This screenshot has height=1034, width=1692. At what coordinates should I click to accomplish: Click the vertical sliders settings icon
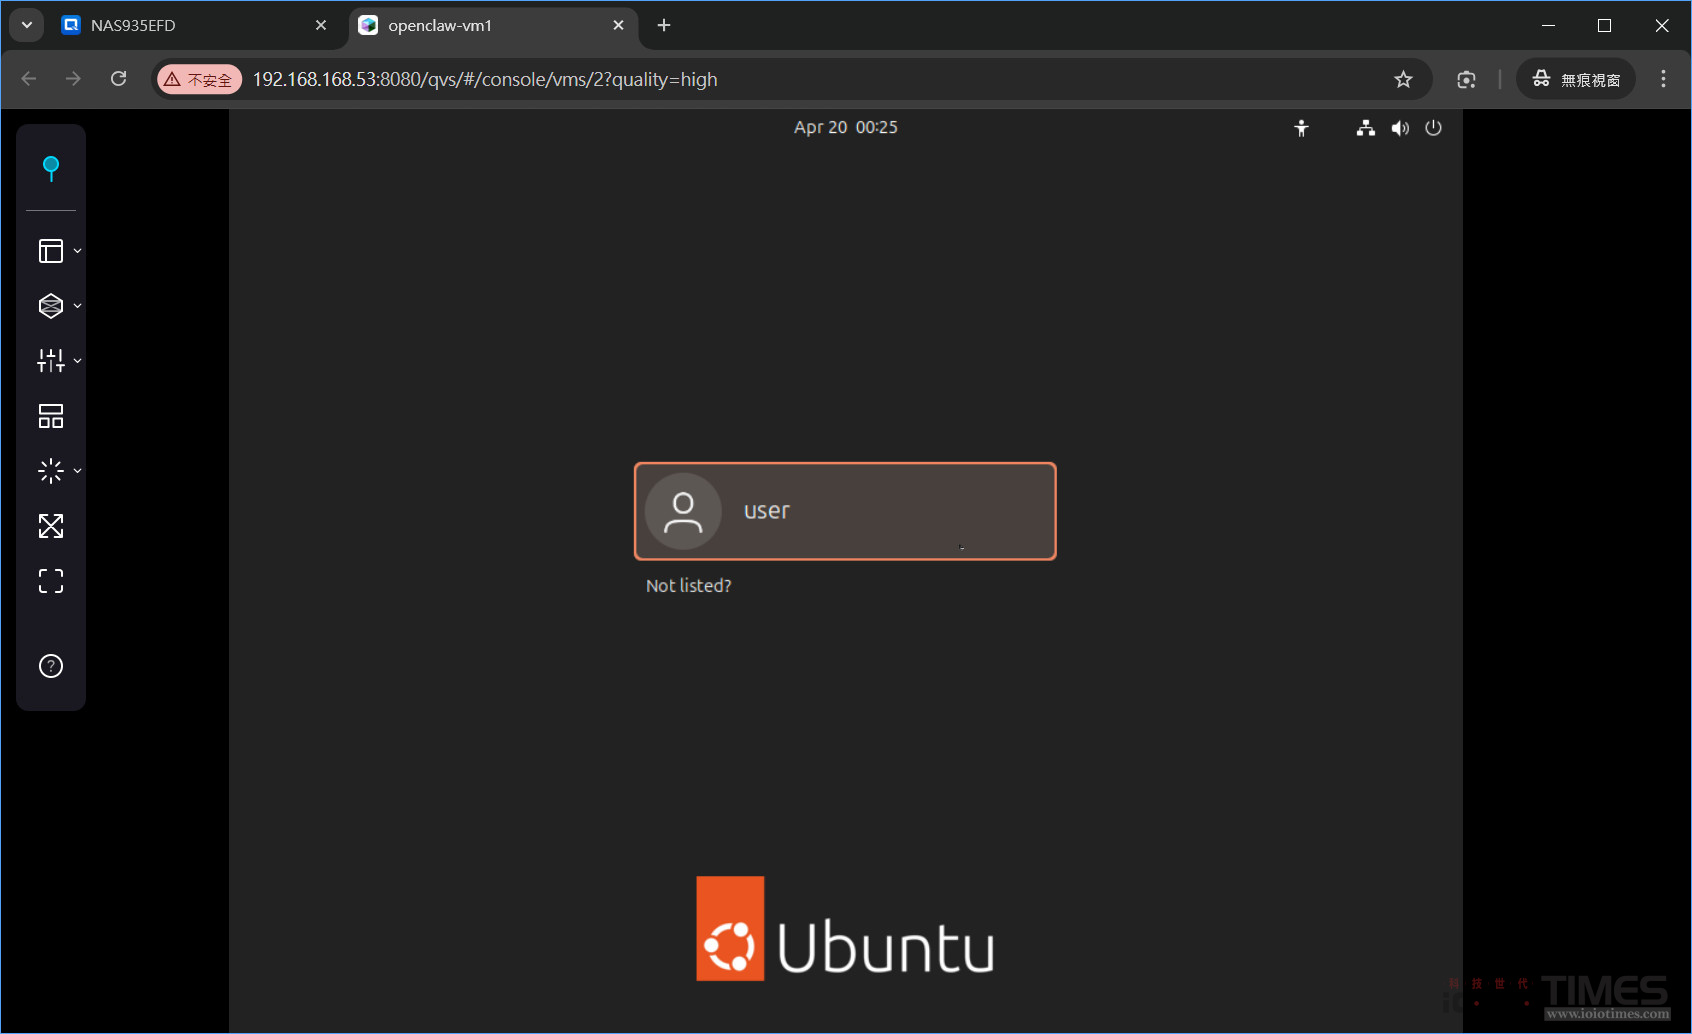51,361
